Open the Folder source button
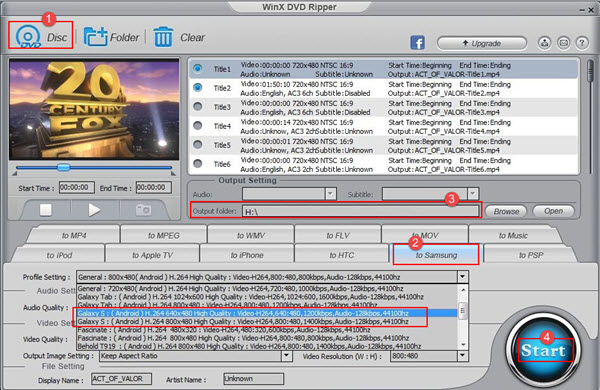This screenshot has height=390, width=600. click(x=111, y=37)
